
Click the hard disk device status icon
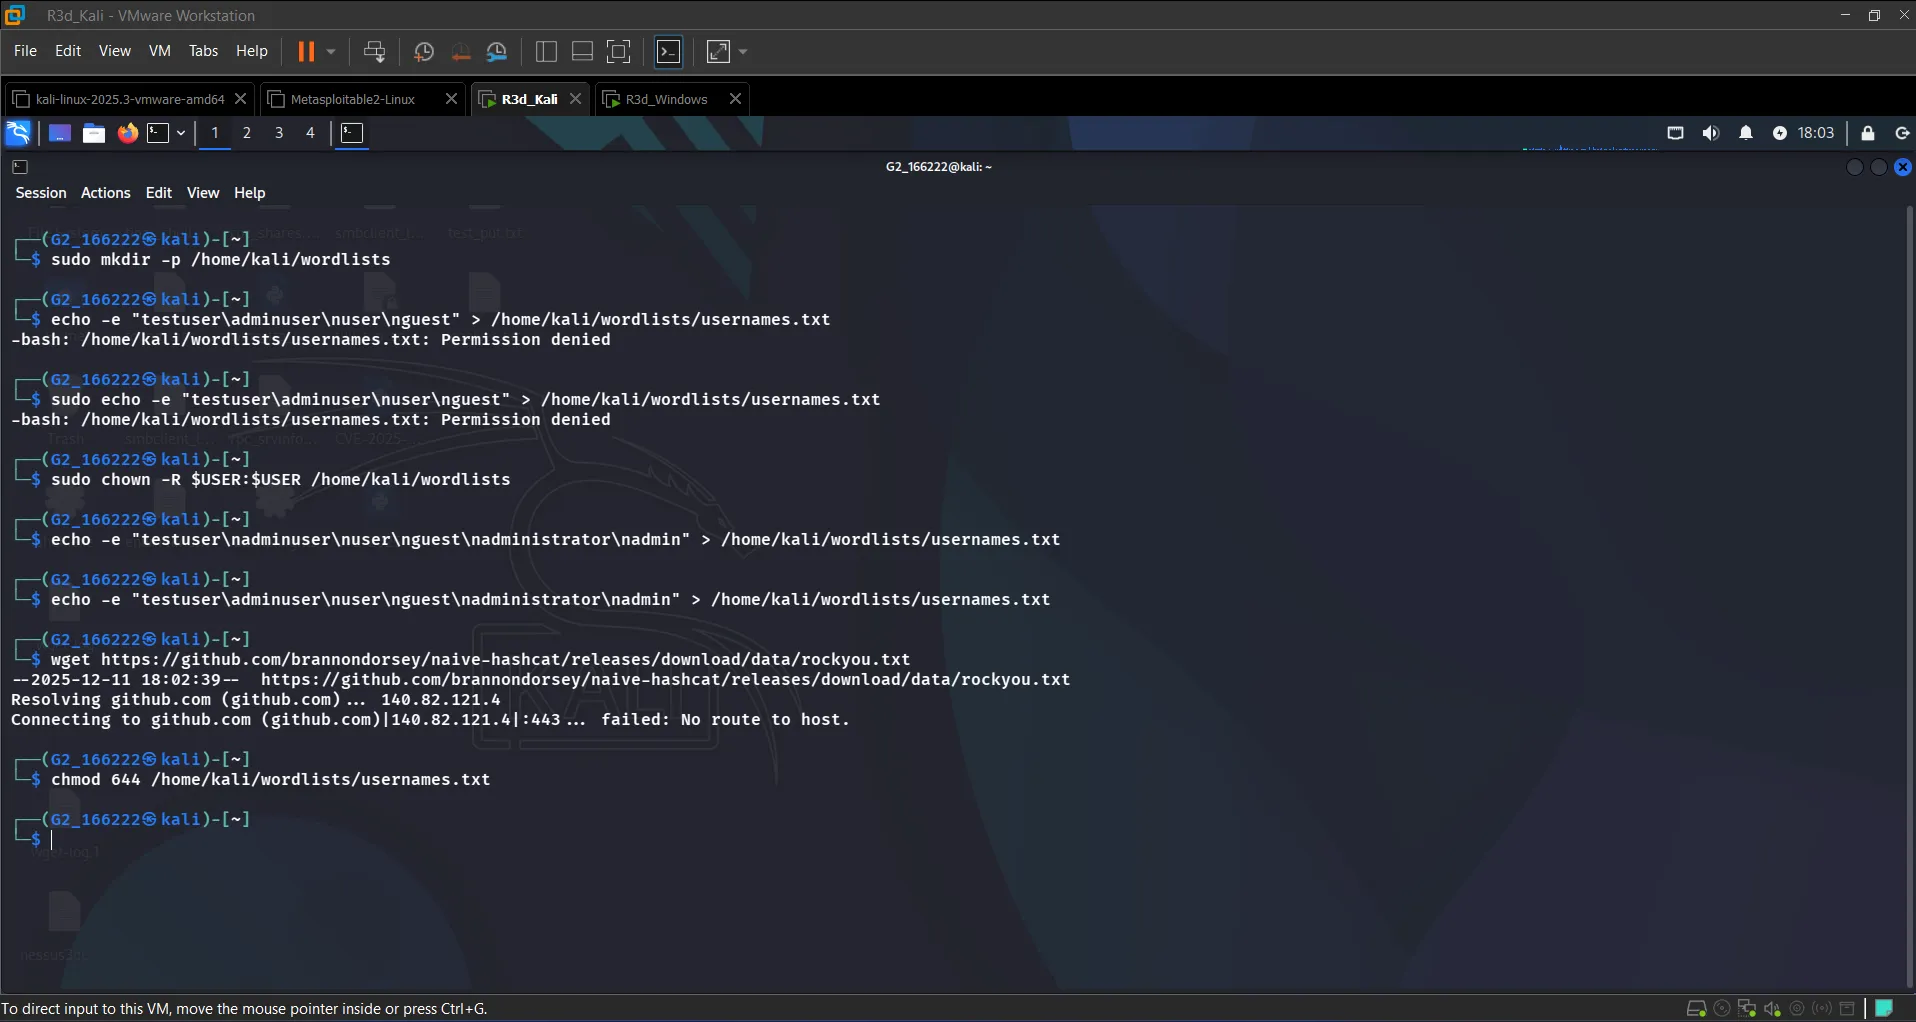[1696, 1009]
